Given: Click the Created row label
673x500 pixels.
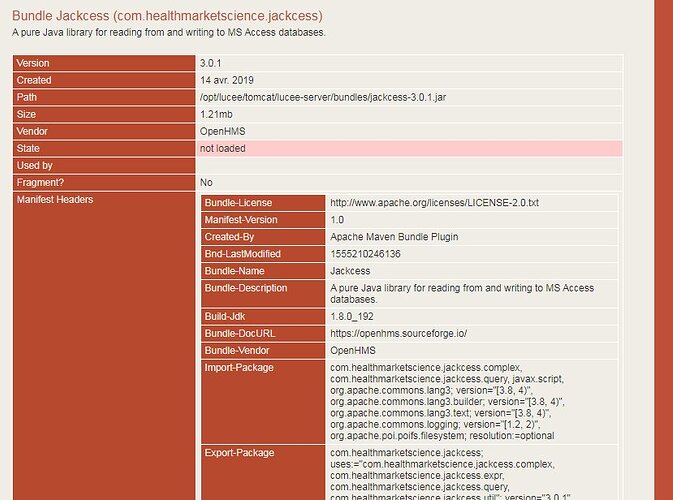Looking at the screenshot, I should pos(34,80).
